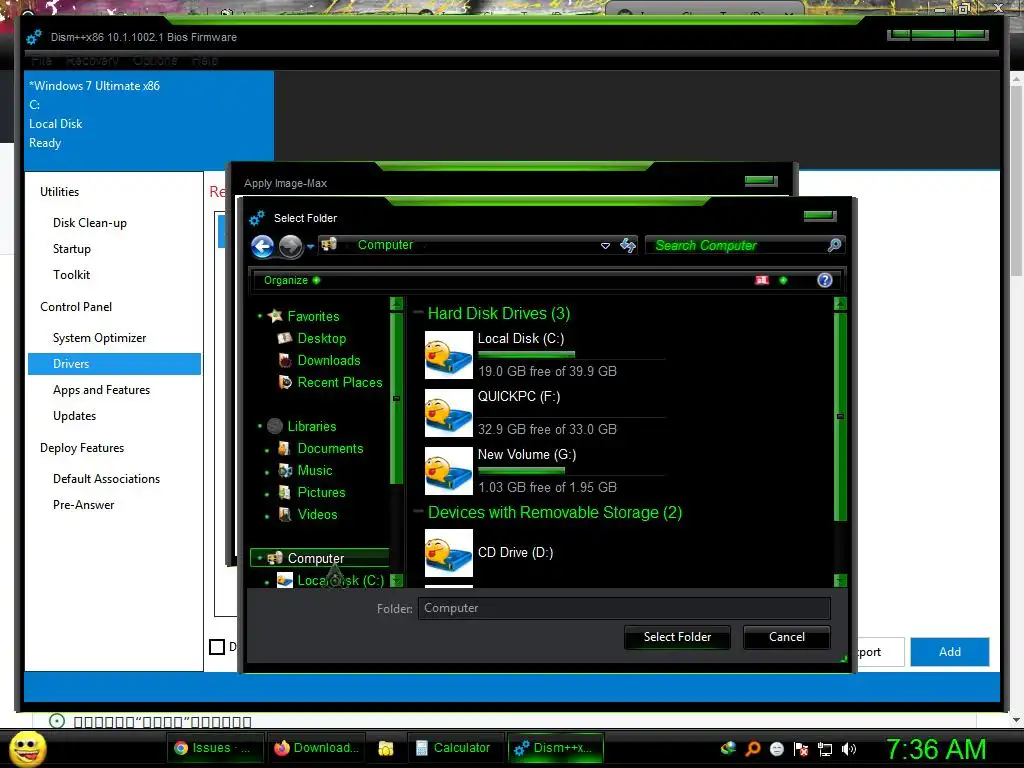Screen dimensions: 1024x768
Task: Click the search magnifier icon
Action: tap(834, 245)
